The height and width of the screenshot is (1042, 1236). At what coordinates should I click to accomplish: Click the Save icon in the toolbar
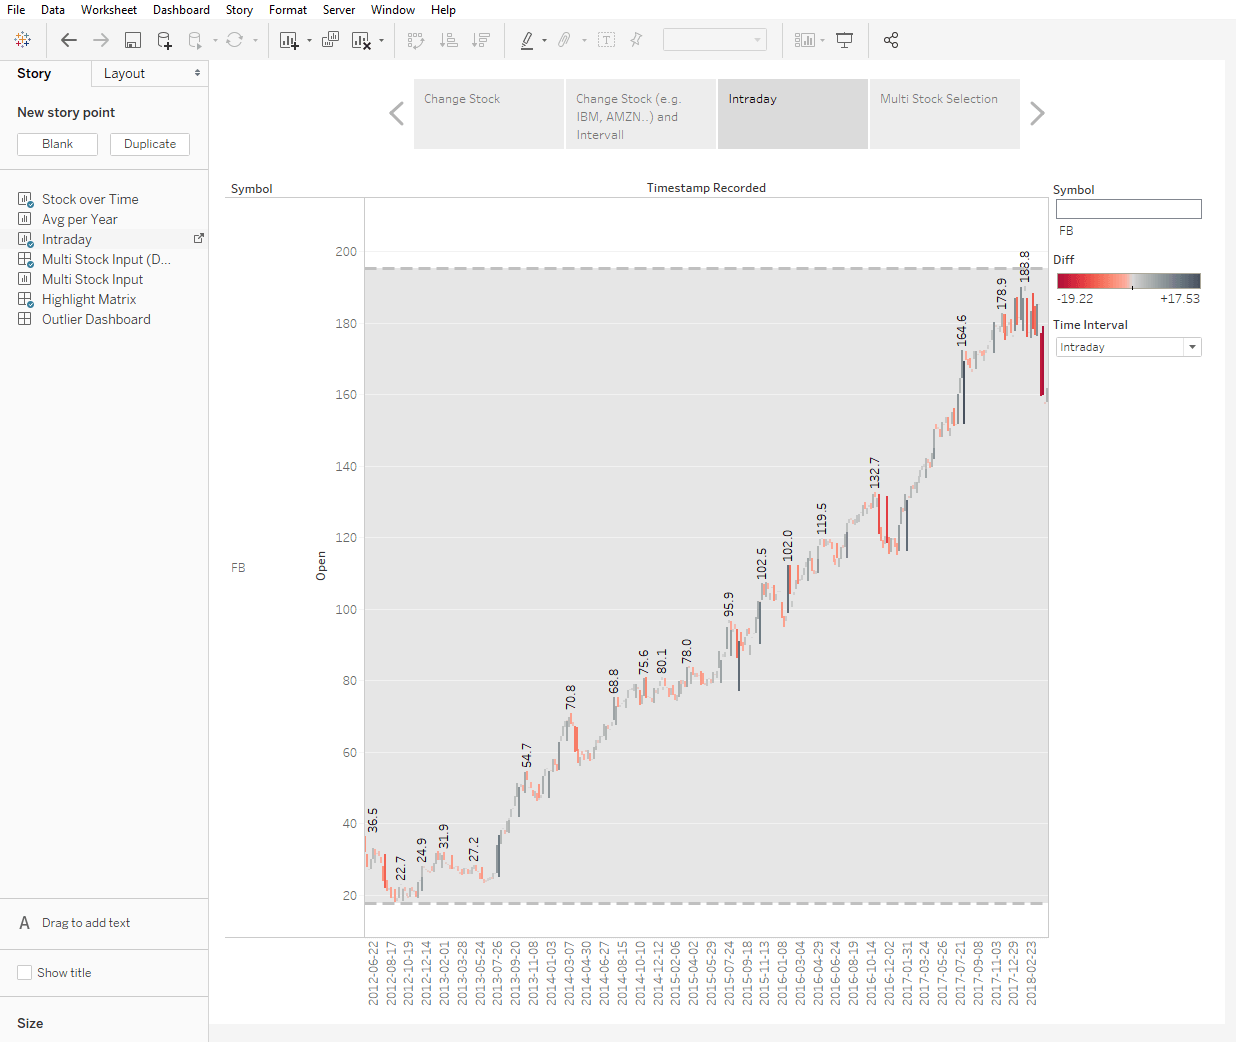(x=131, y=40)
